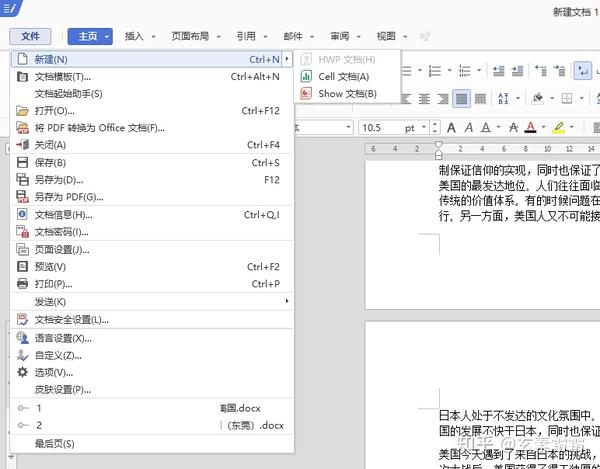Screen dimensions: 600x469
Task: Select 关闭(A) to close the document
Action: [x=152, y=145]
